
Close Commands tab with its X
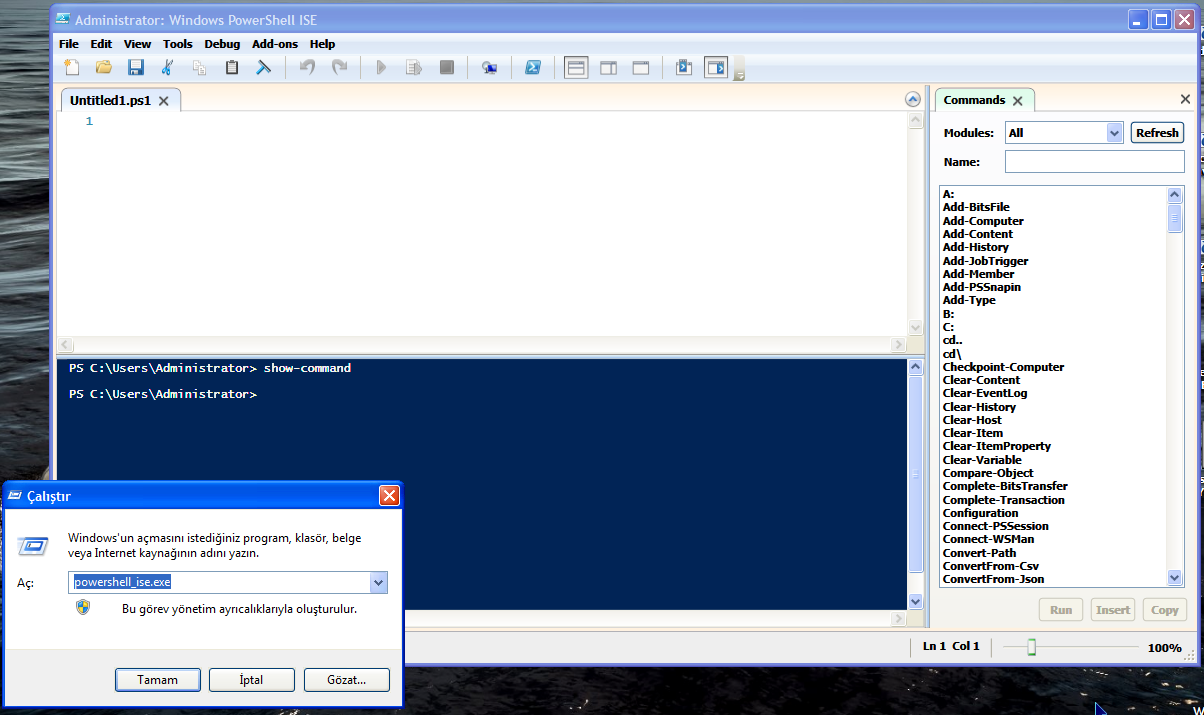coord(1018,100)
